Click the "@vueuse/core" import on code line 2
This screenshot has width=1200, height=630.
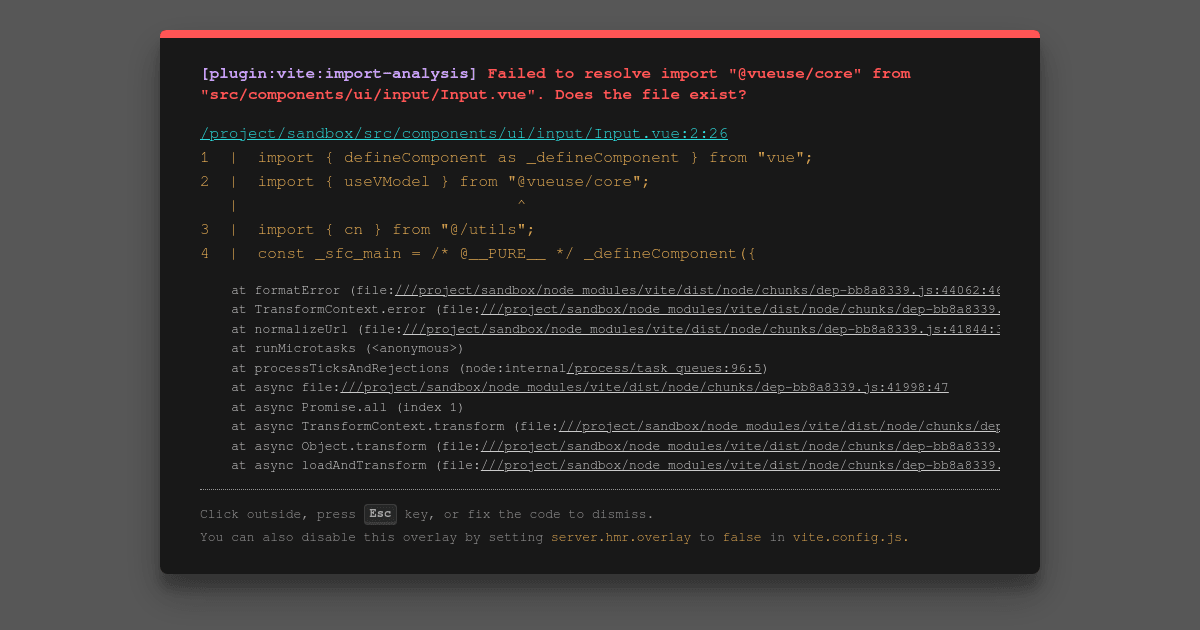point(574,182)
